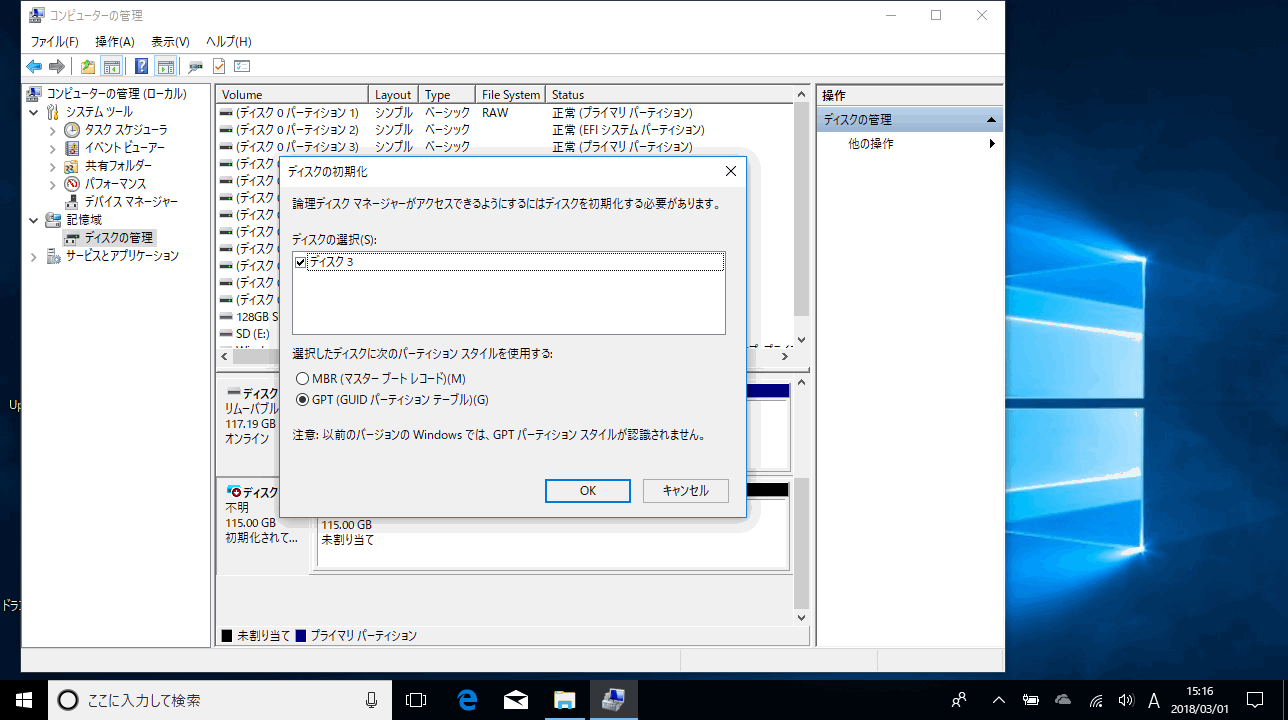This screenshot has height=720, width=1288.
Task: Open the Mail app from taskbar
Action: [516, 700]
